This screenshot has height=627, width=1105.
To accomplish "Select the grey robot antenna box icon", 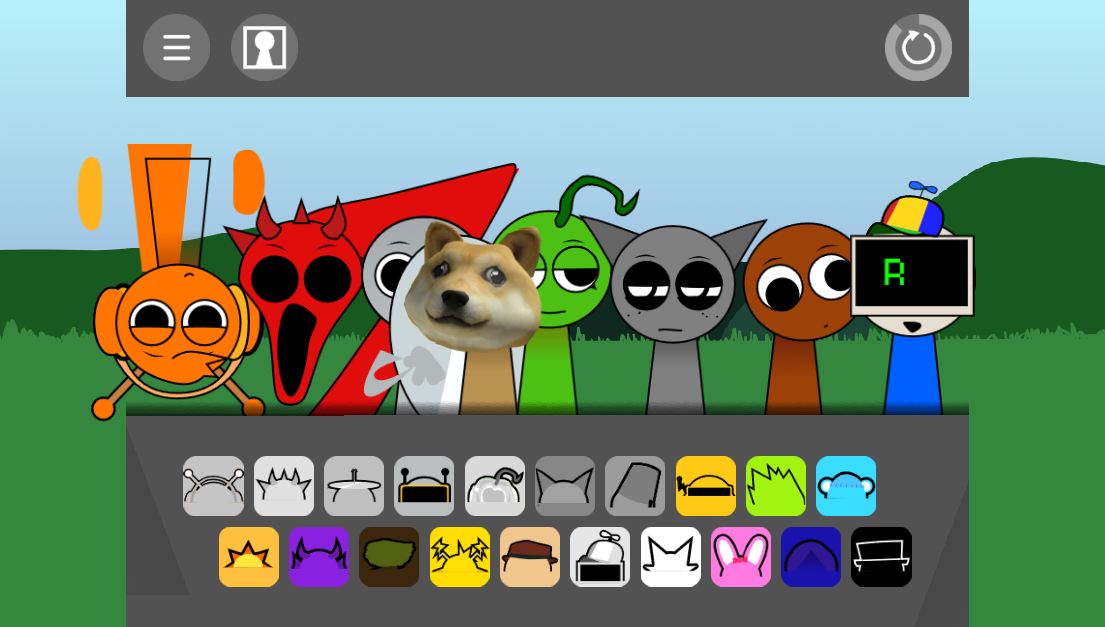I will pyautogui.click(x=424, y=486).
